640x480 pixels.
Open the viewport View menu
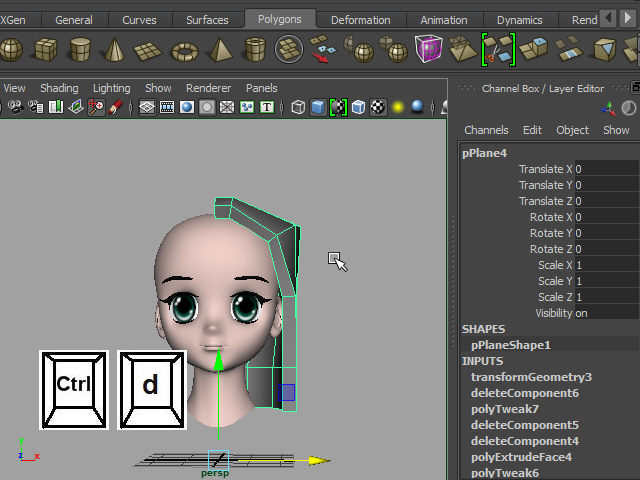(x=14, y=88)
